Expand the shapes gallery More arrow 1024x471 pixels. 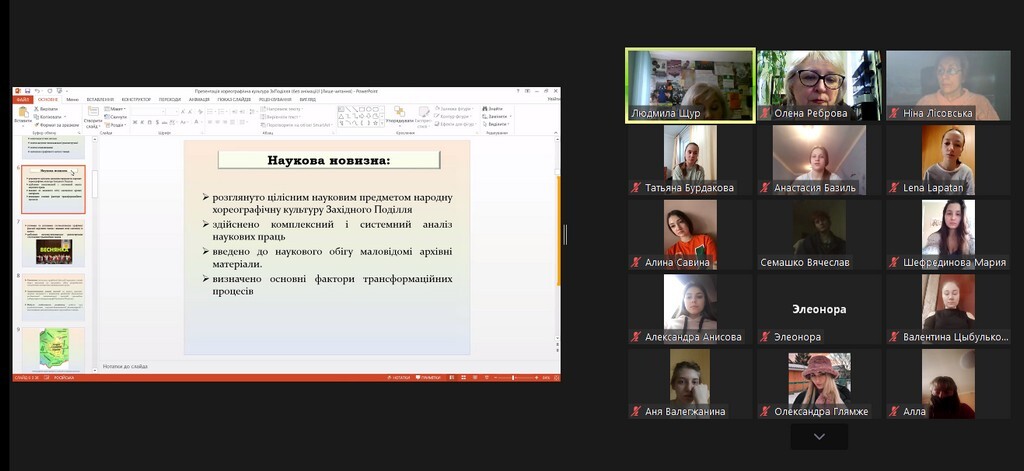382,123
